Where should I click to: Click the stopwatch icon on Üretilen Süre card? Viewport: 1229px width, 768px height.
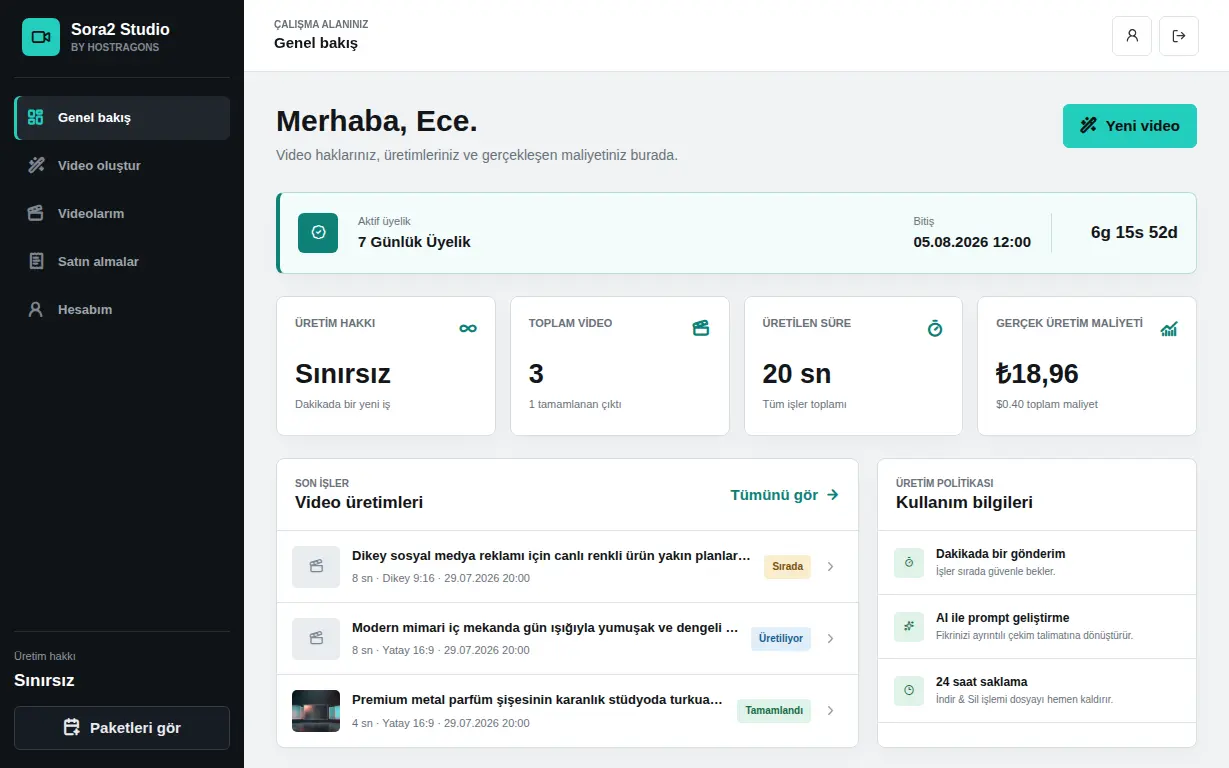(x=935, y=328)
